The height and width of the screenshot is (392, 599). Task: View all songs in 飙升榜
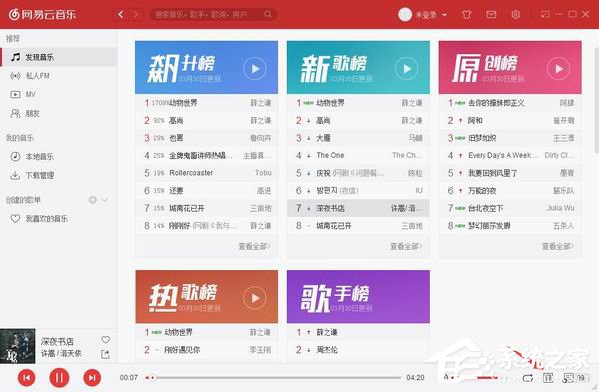(254, 246)
